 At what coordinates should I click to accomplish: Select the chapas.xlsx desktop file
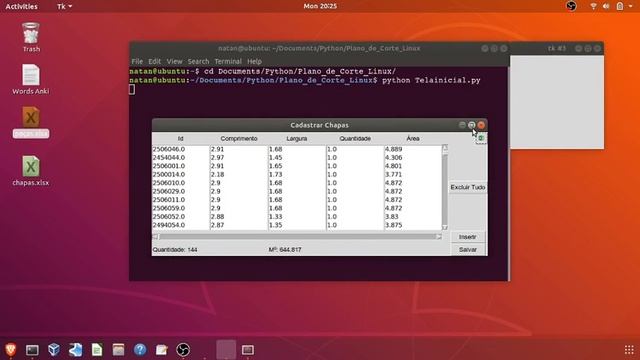[x=31, y=171]
